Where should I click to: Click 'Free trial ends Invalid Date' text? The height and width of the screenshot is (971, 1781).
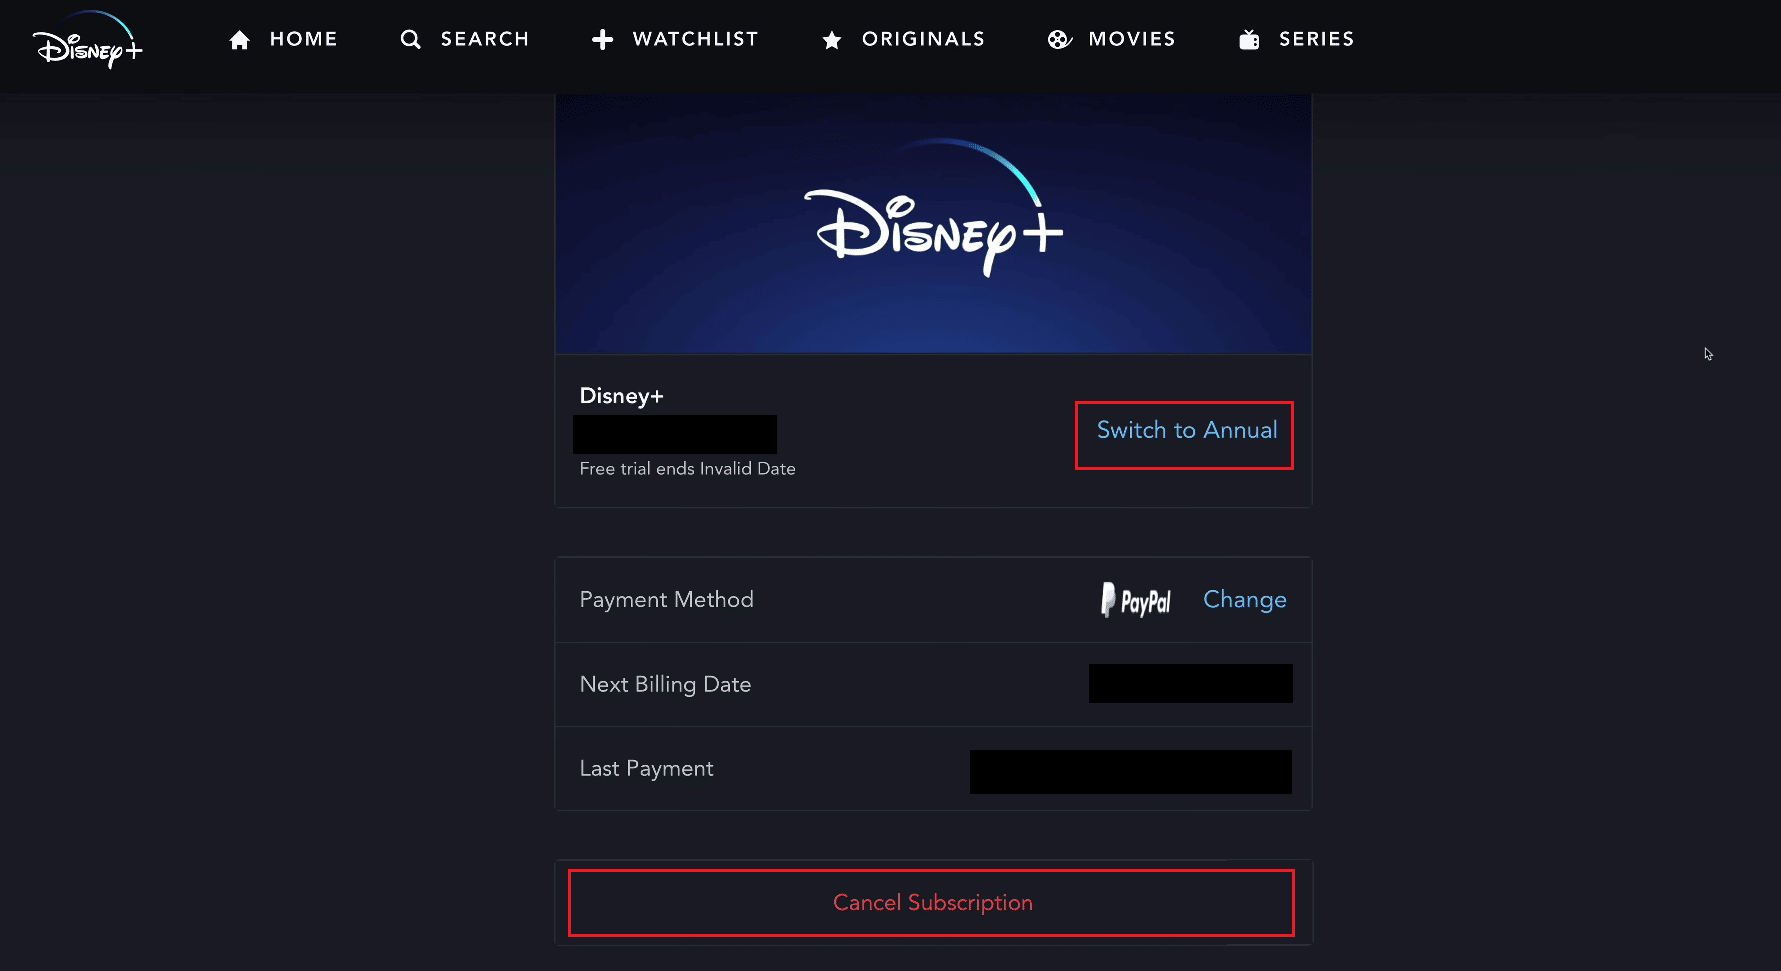687,469
